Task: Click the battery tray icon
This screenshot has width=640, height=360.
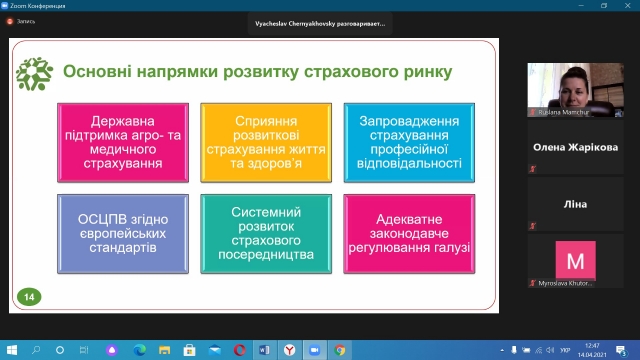Action: (x=526, y=350)
